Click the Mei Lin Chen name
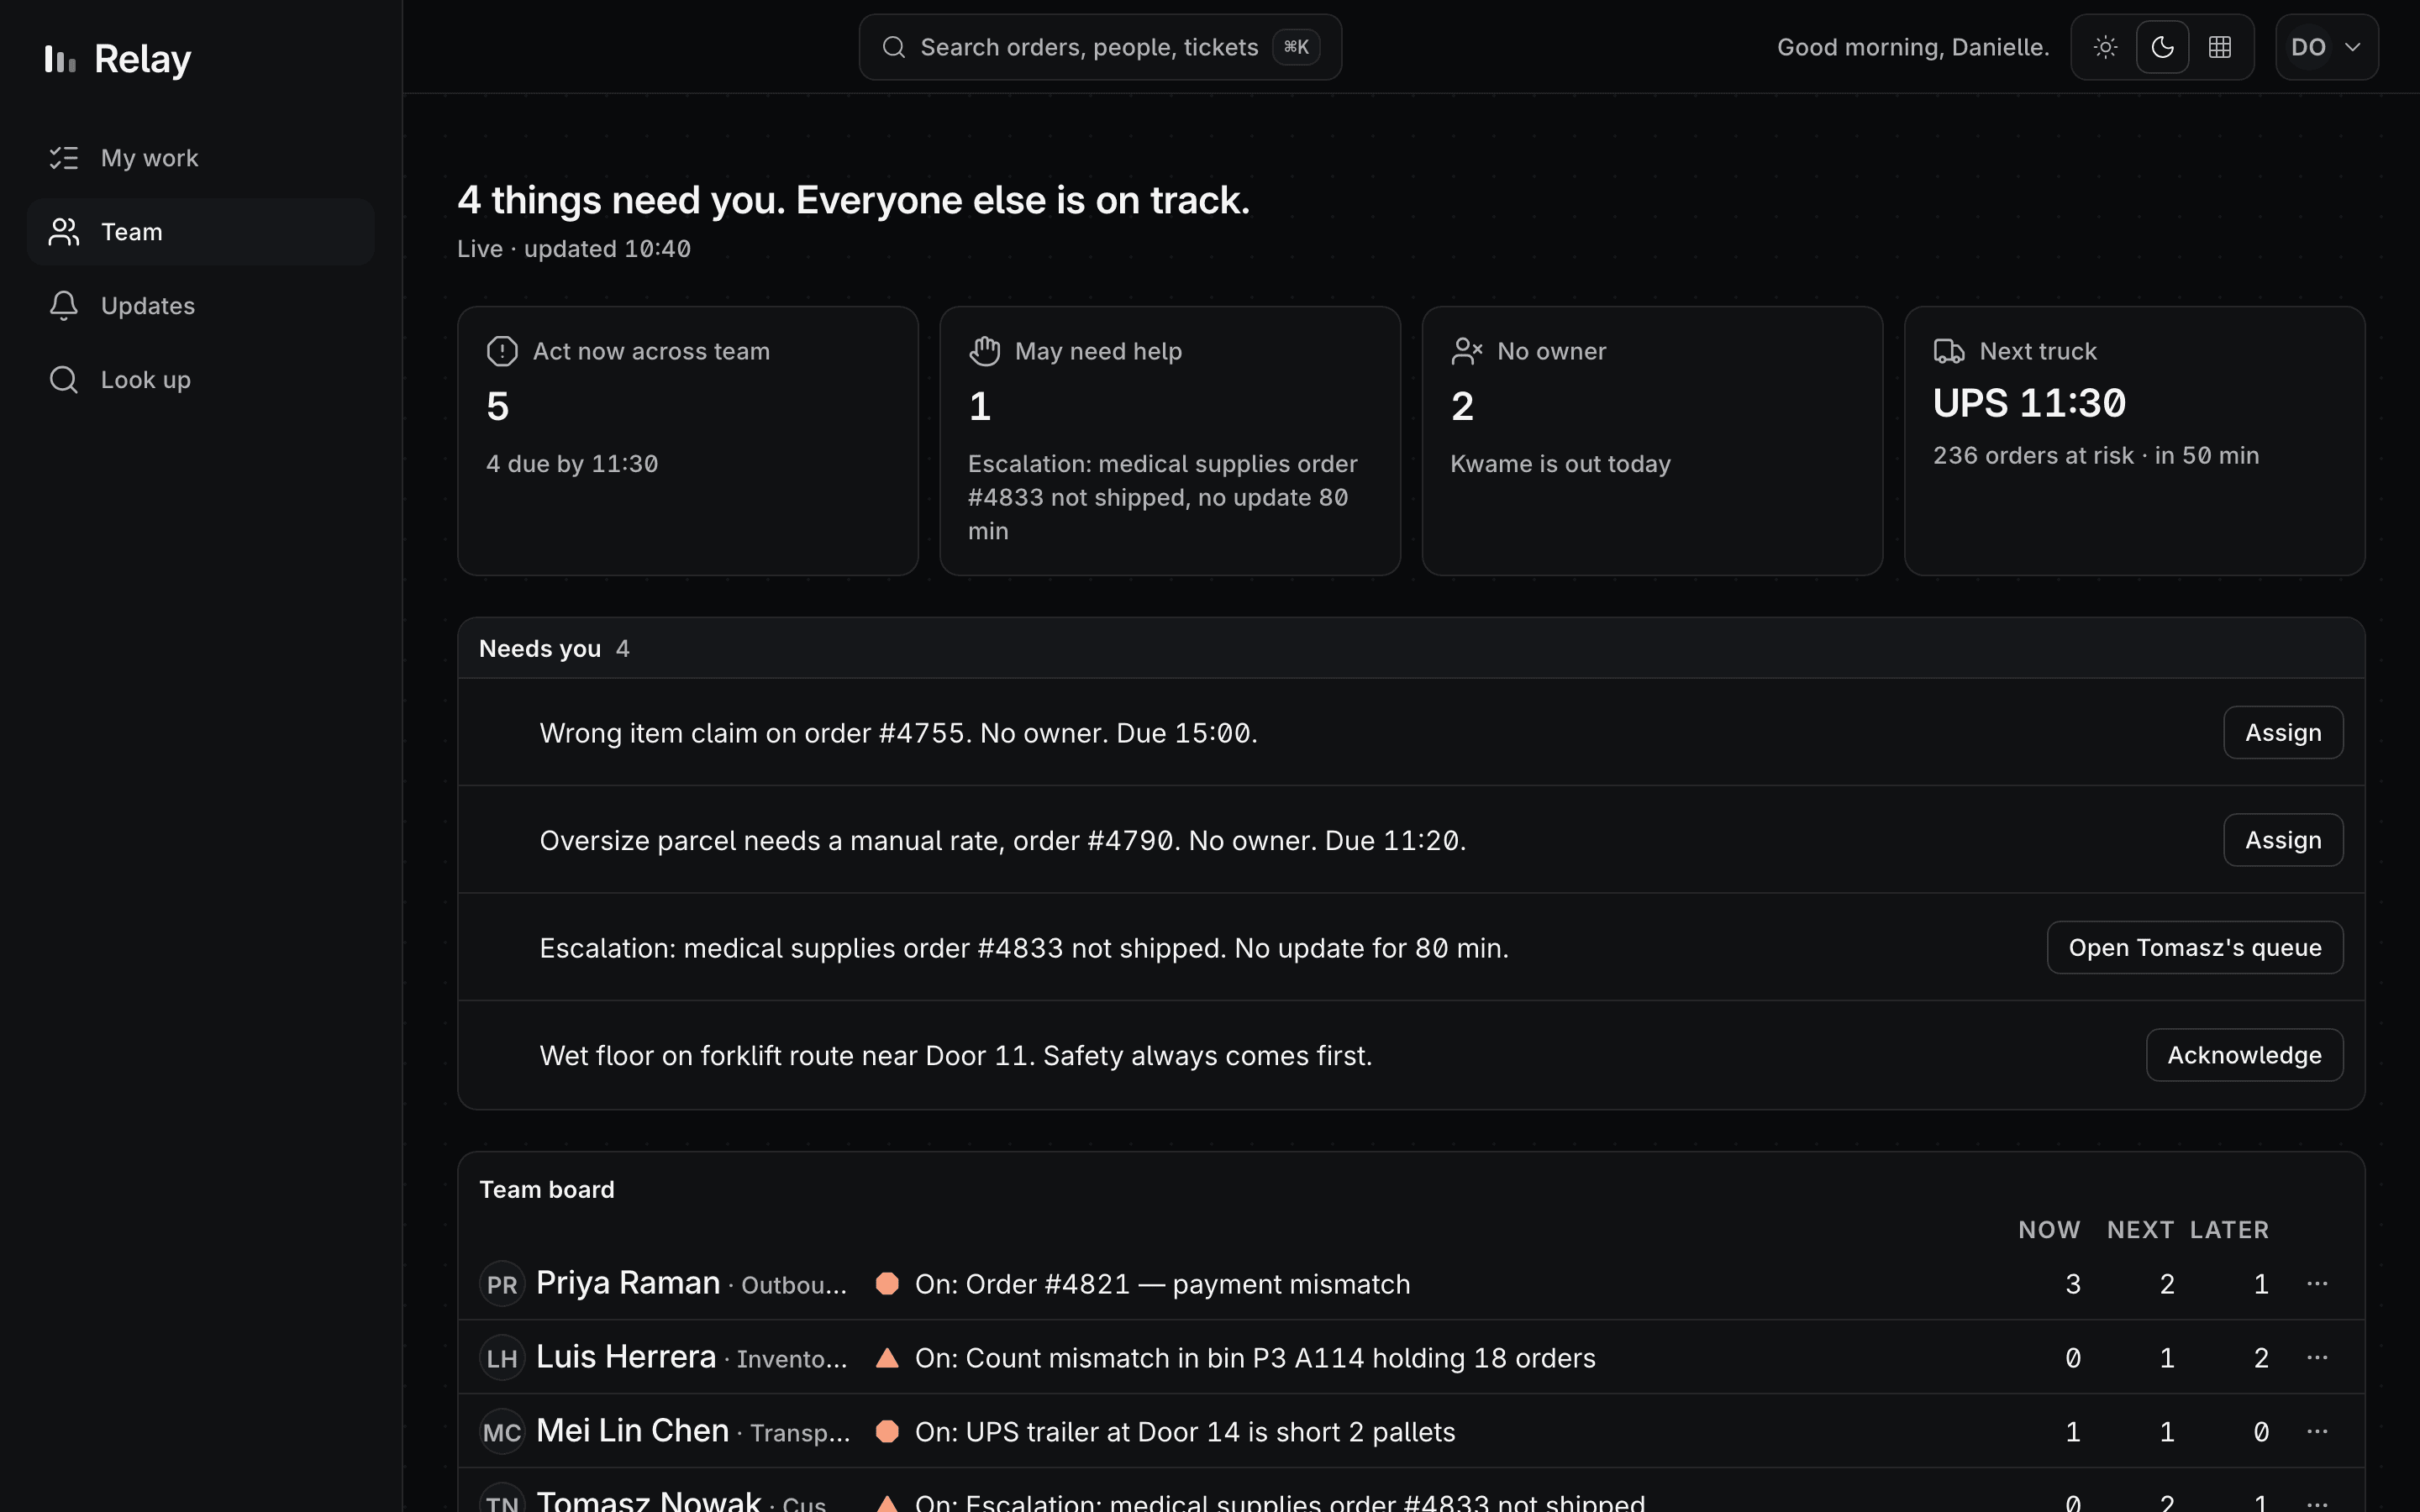Screen dimensions: 2420x1512 pos(632,1430)
